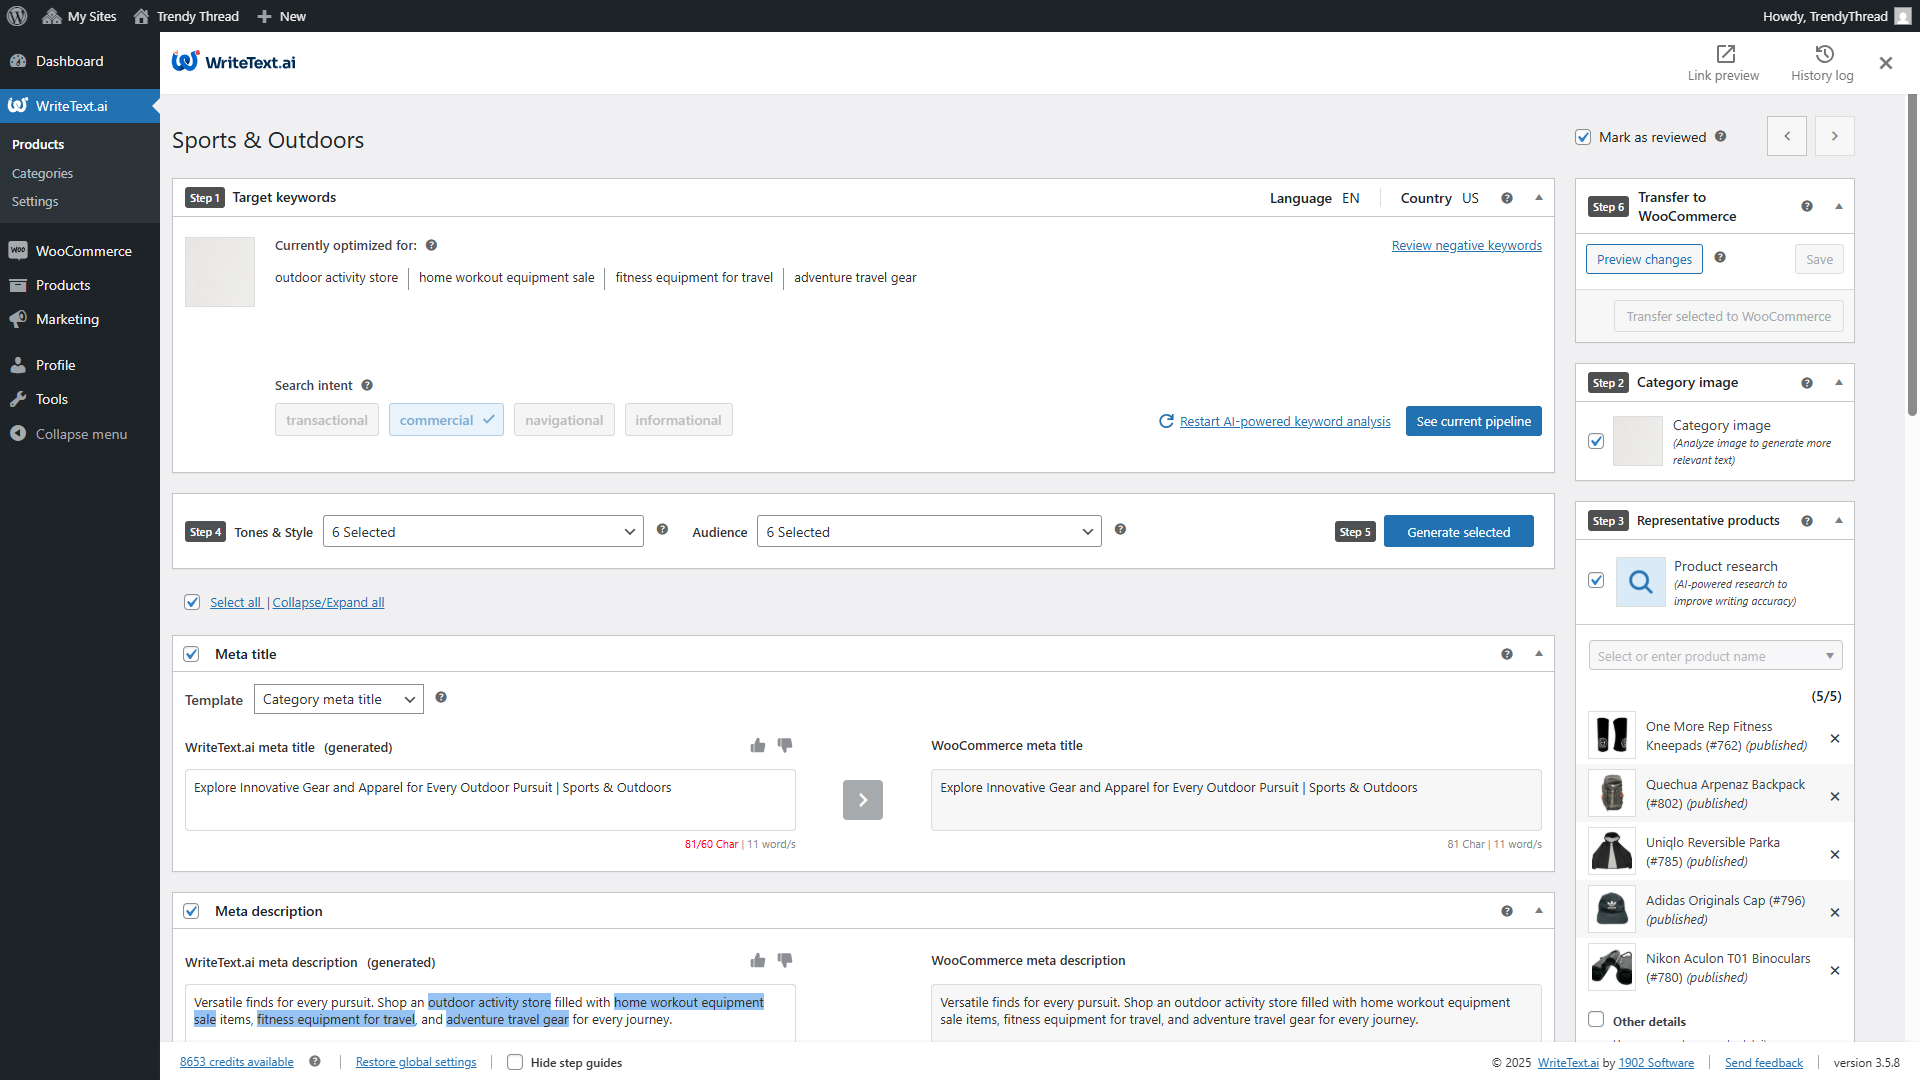Image resolution: width=1920 pixels, height=1080 pixels.
Task: Remove Adidas Originals Cap from representative products
Action: coord(1835,912)
